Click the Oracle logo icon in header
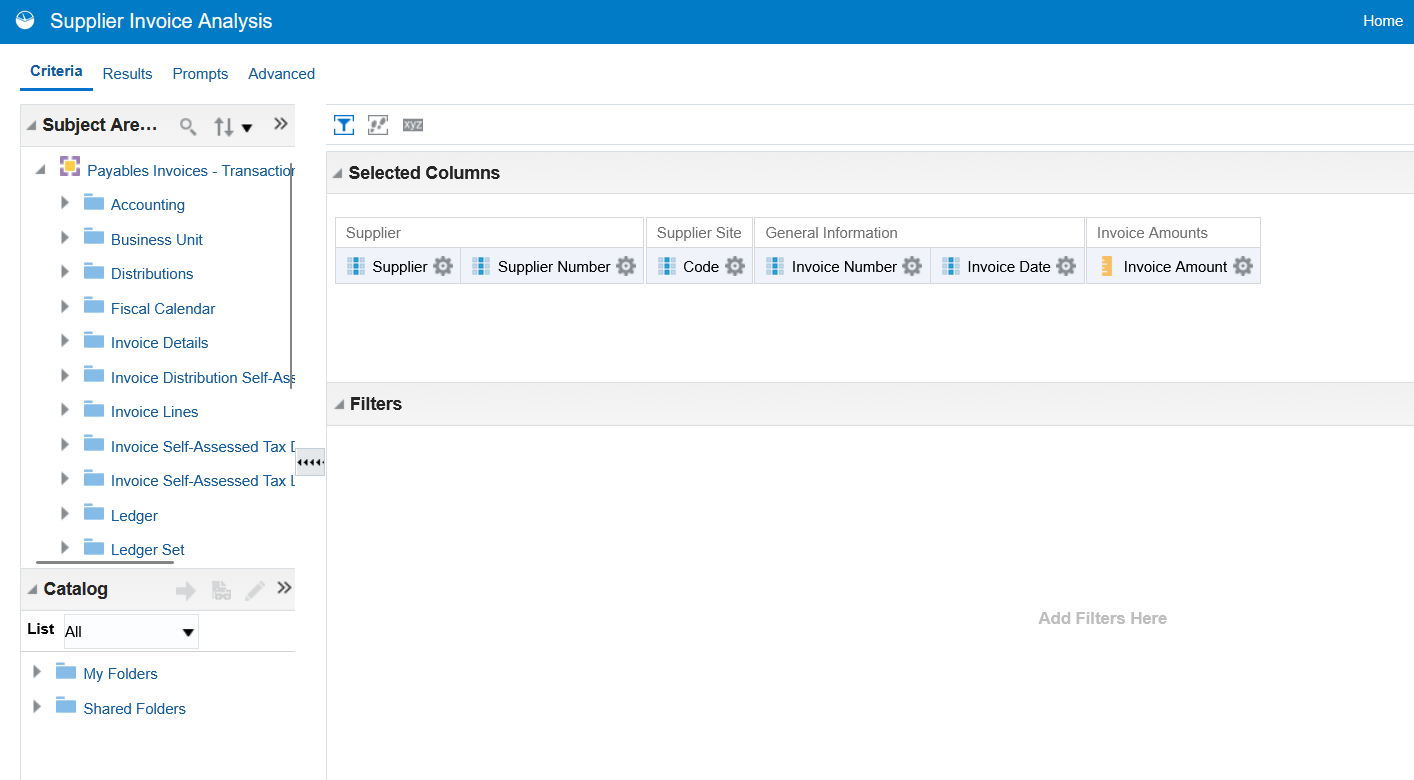 pyautogui.click(x=25, y=21)
